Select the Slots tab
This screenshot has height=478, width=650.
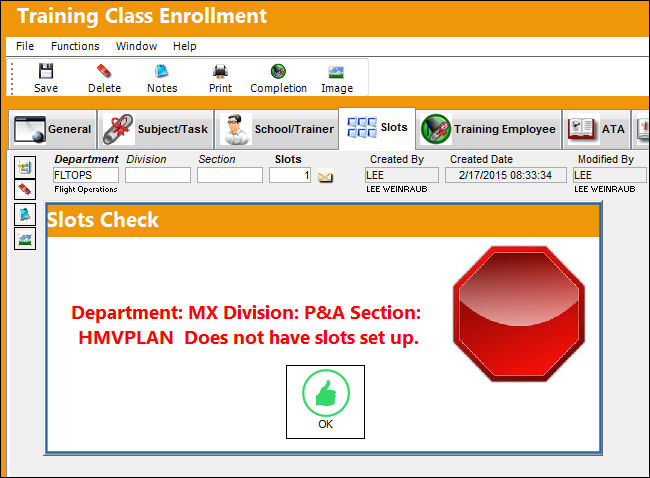tap(377, 128)
